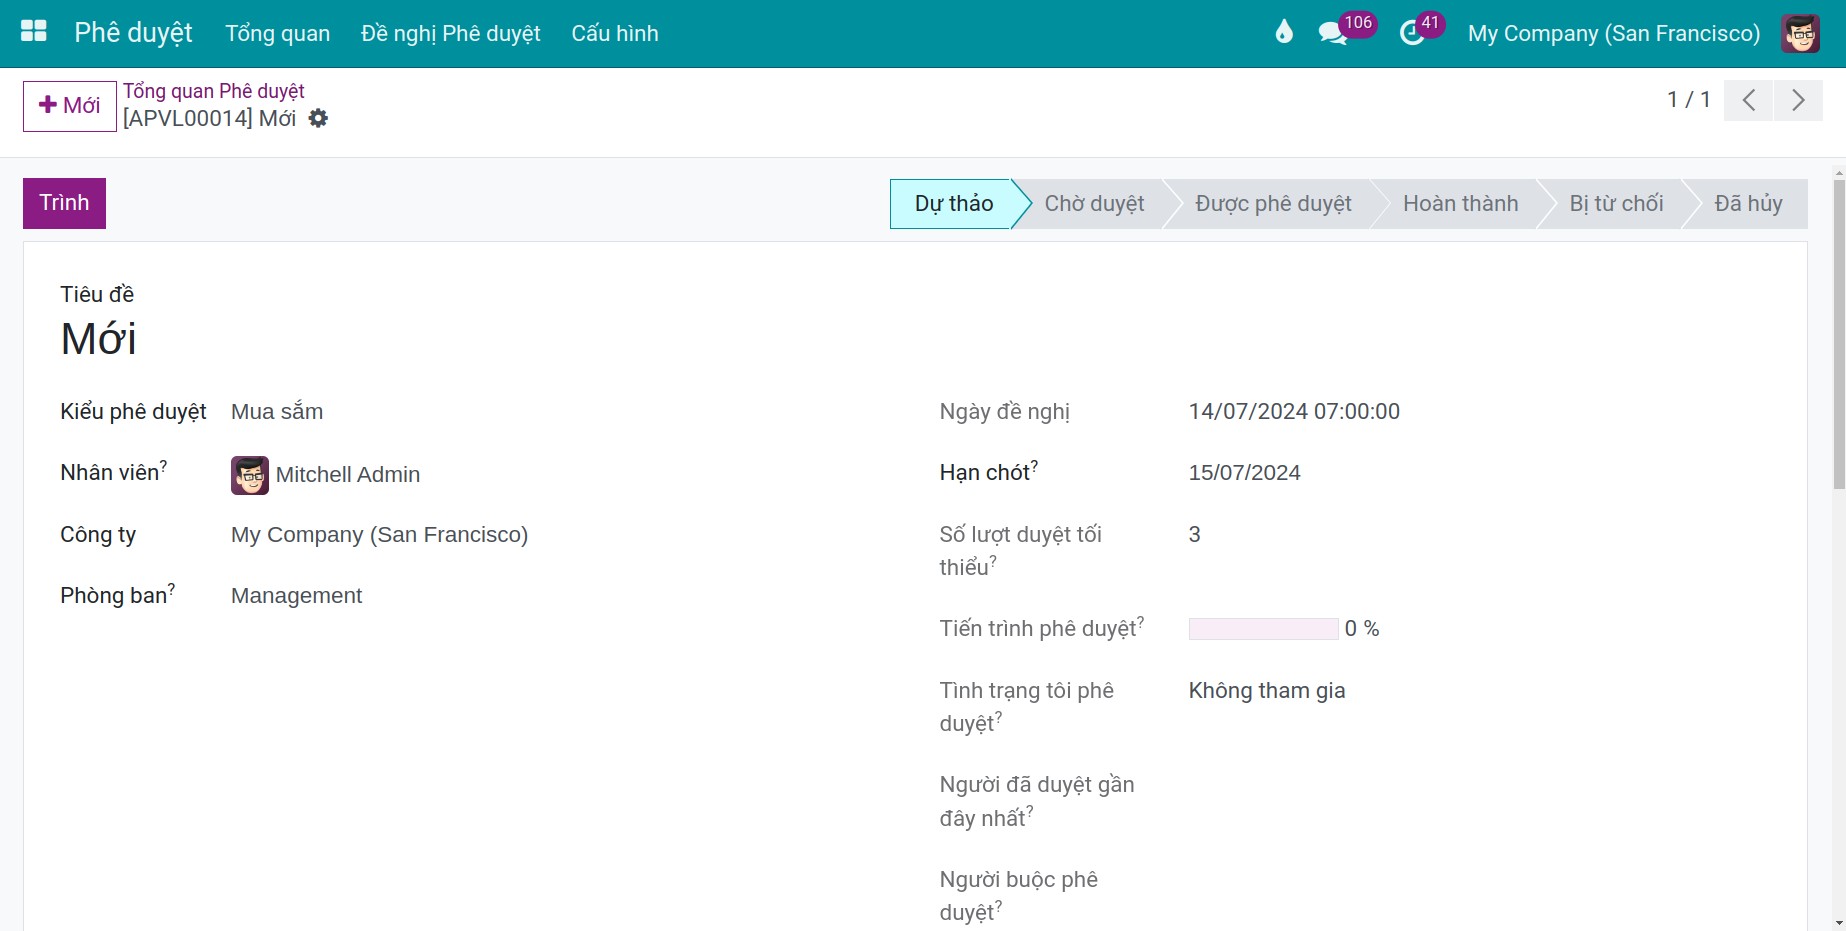Click the Hạn chót date 15/07/2024
Screen dimensions: 1846x931
pos(1244,473)
